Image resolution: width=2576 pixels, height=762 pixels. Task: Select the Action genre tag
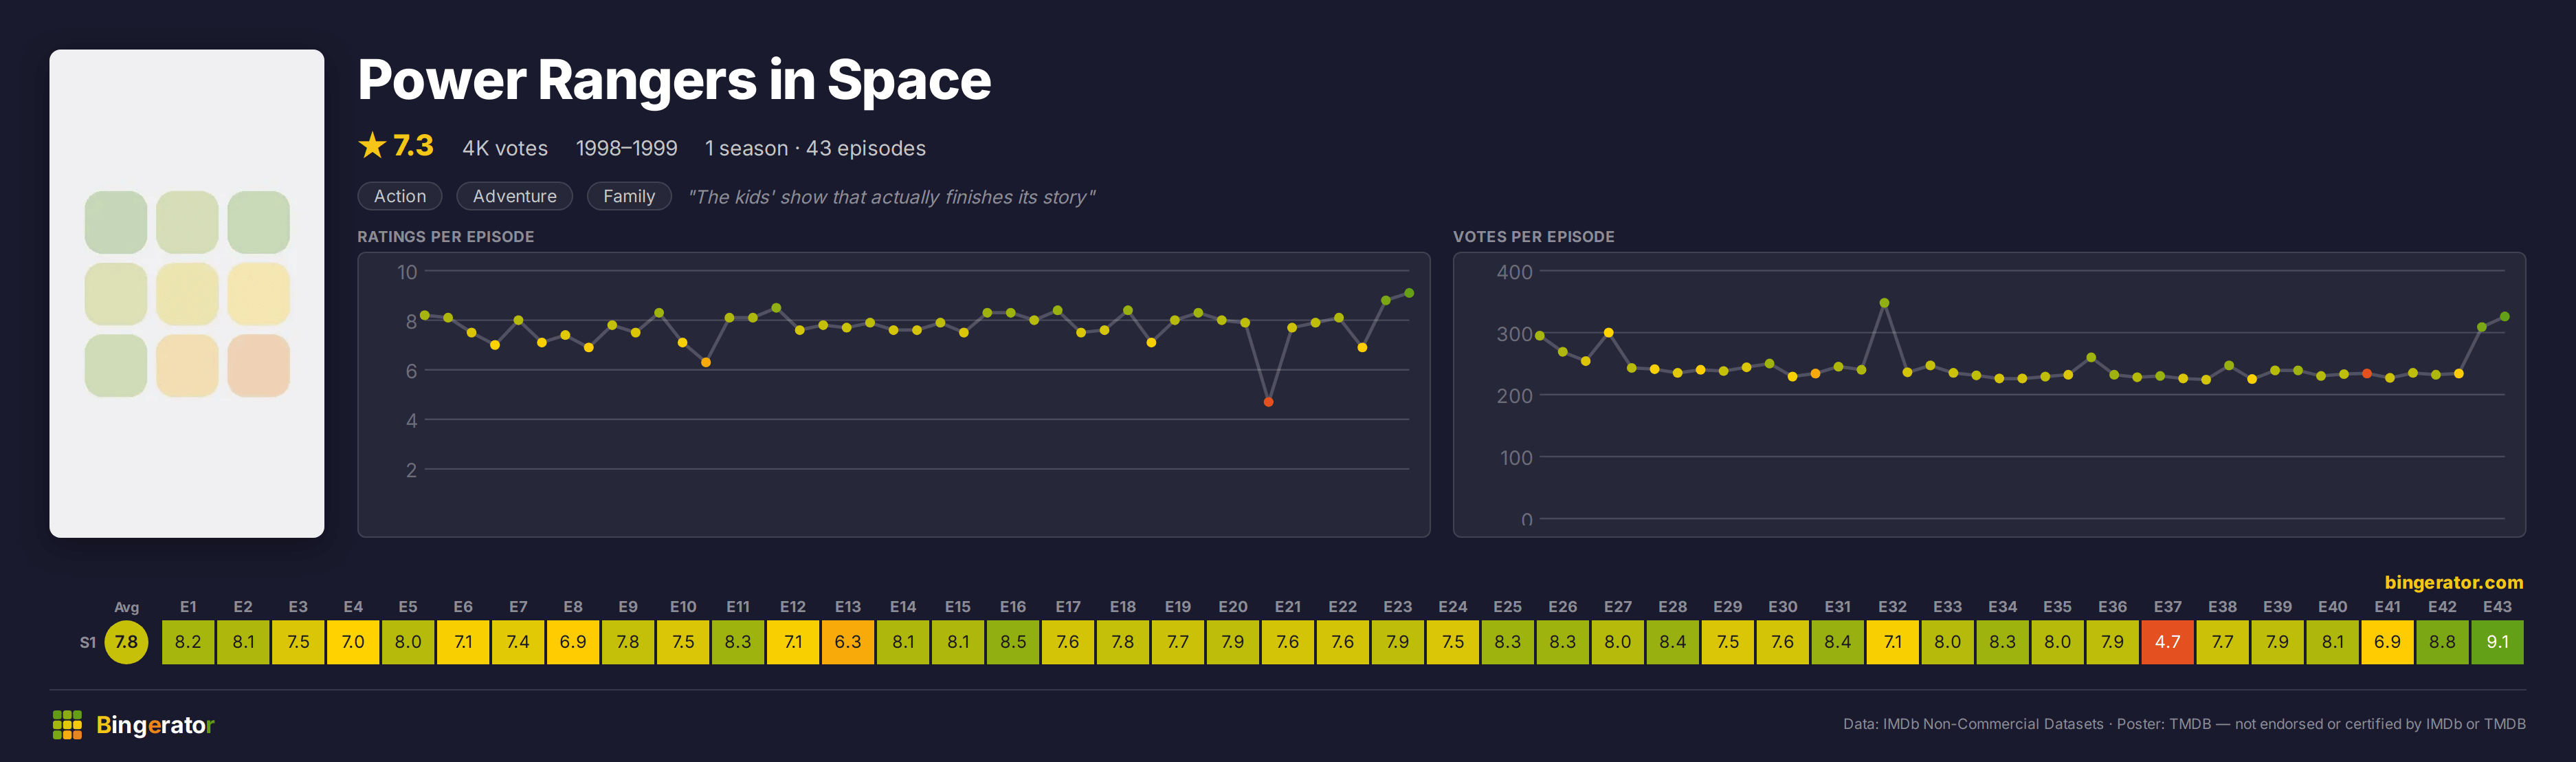pyautogui.click(x=400, y=196)
